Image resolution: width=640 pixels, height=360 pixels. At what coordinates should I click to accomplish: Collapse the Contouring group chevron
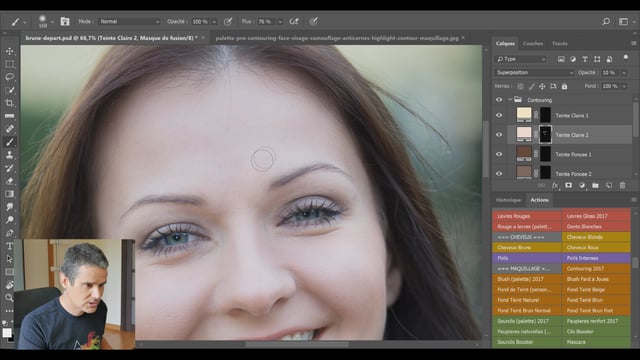click(510, 100)
